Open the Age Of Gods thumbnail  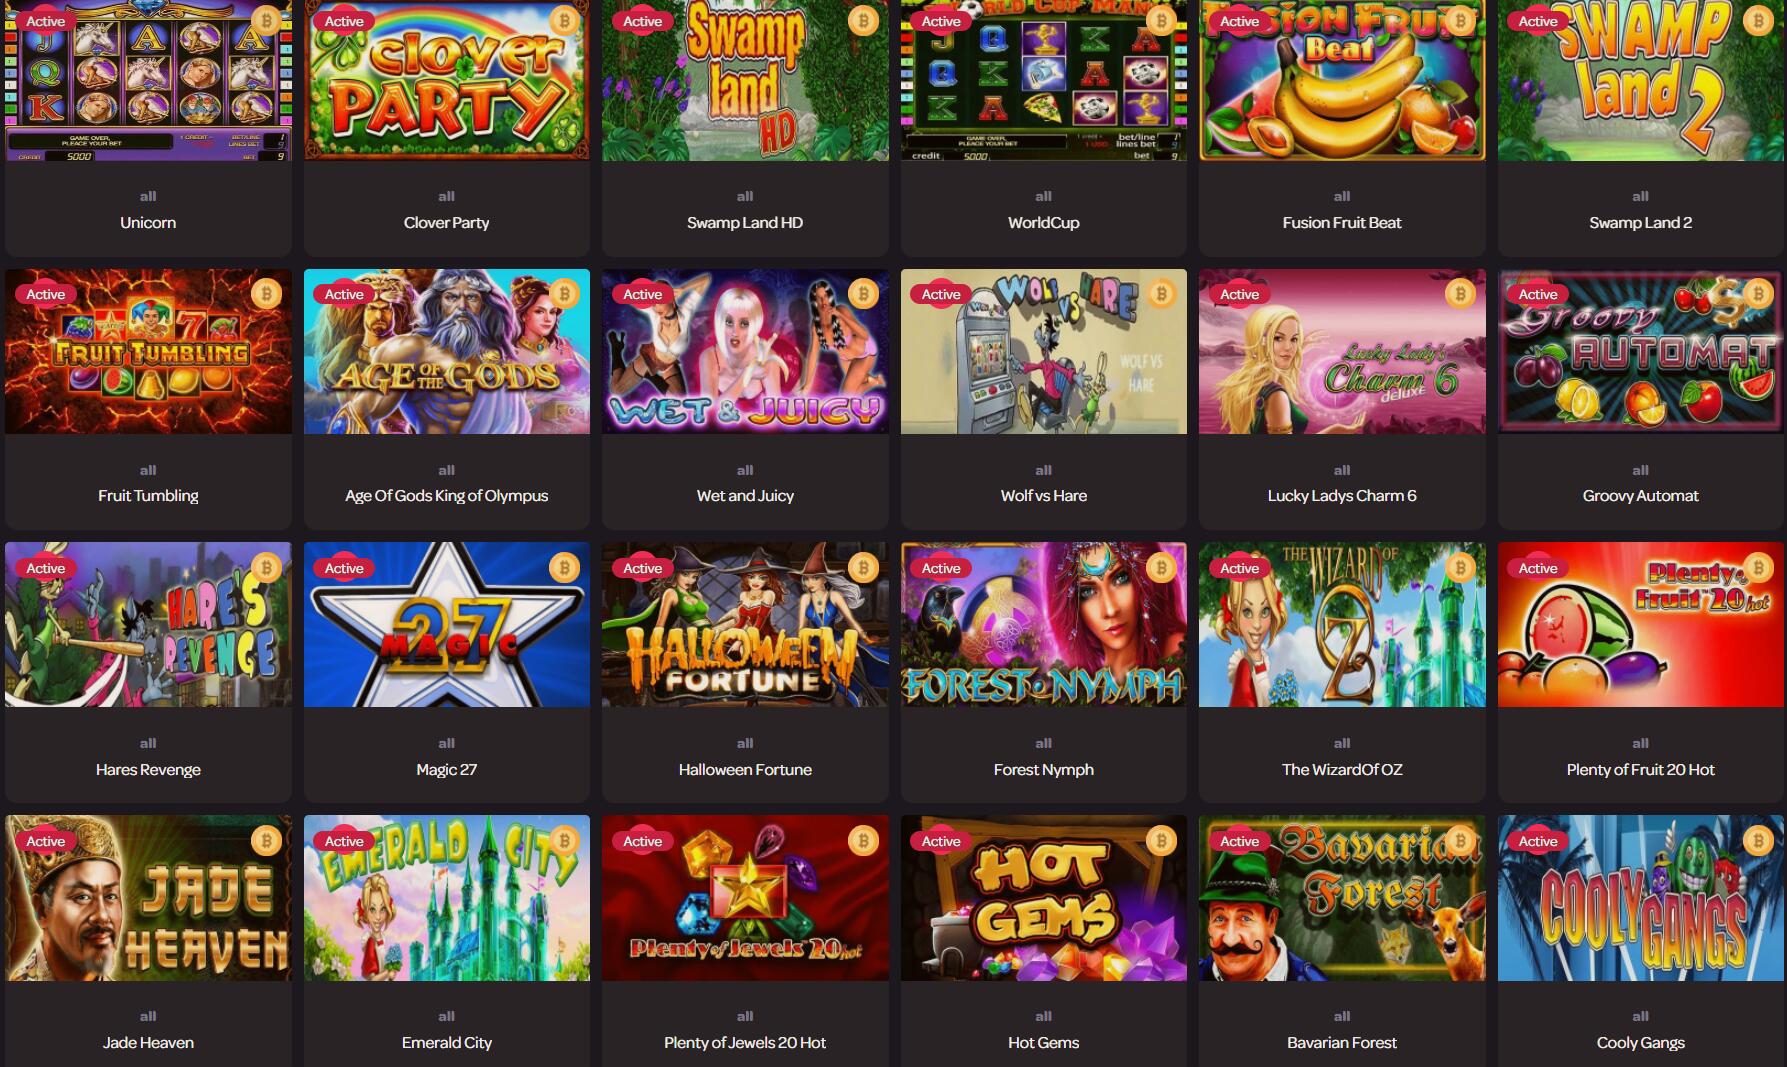click(x=447, y=351)
